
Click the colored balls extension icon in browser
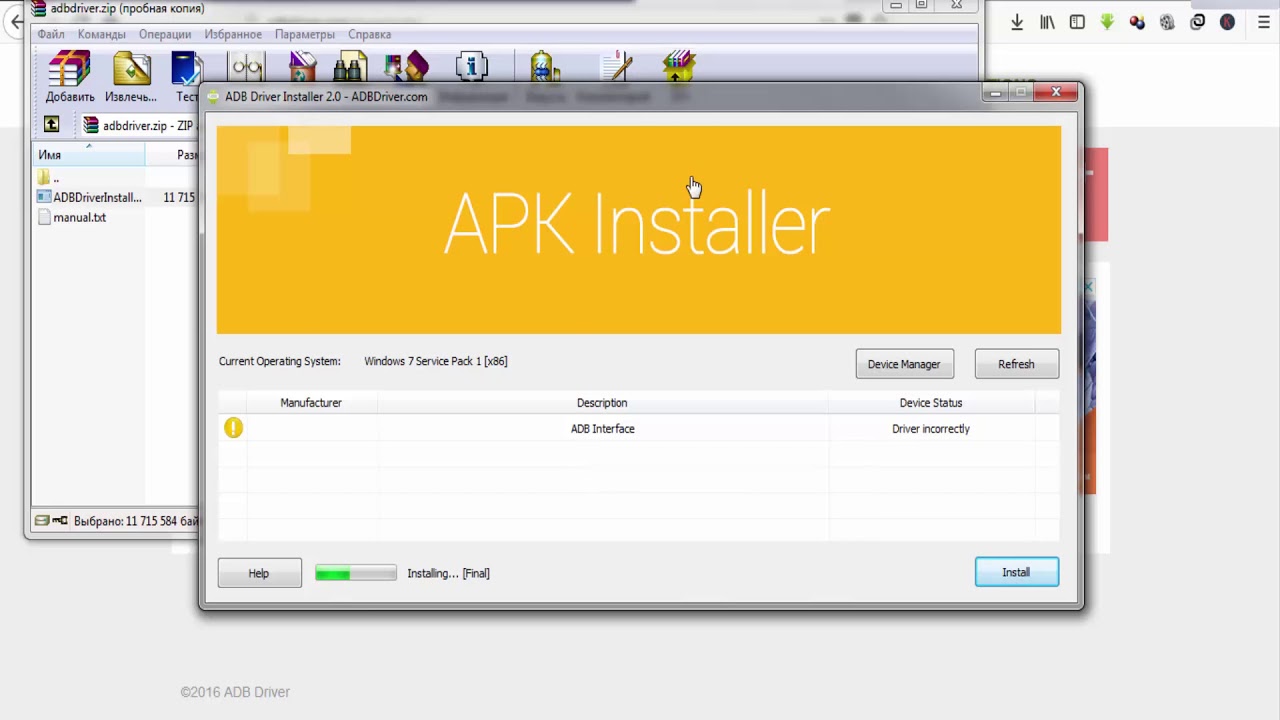point(1137,22)
